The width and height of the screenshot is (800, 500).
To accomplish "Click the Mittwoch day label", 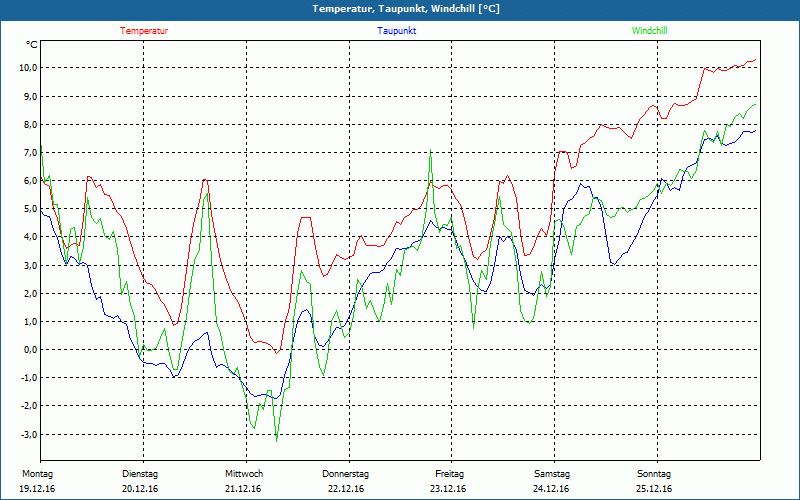I will [244, 474].
